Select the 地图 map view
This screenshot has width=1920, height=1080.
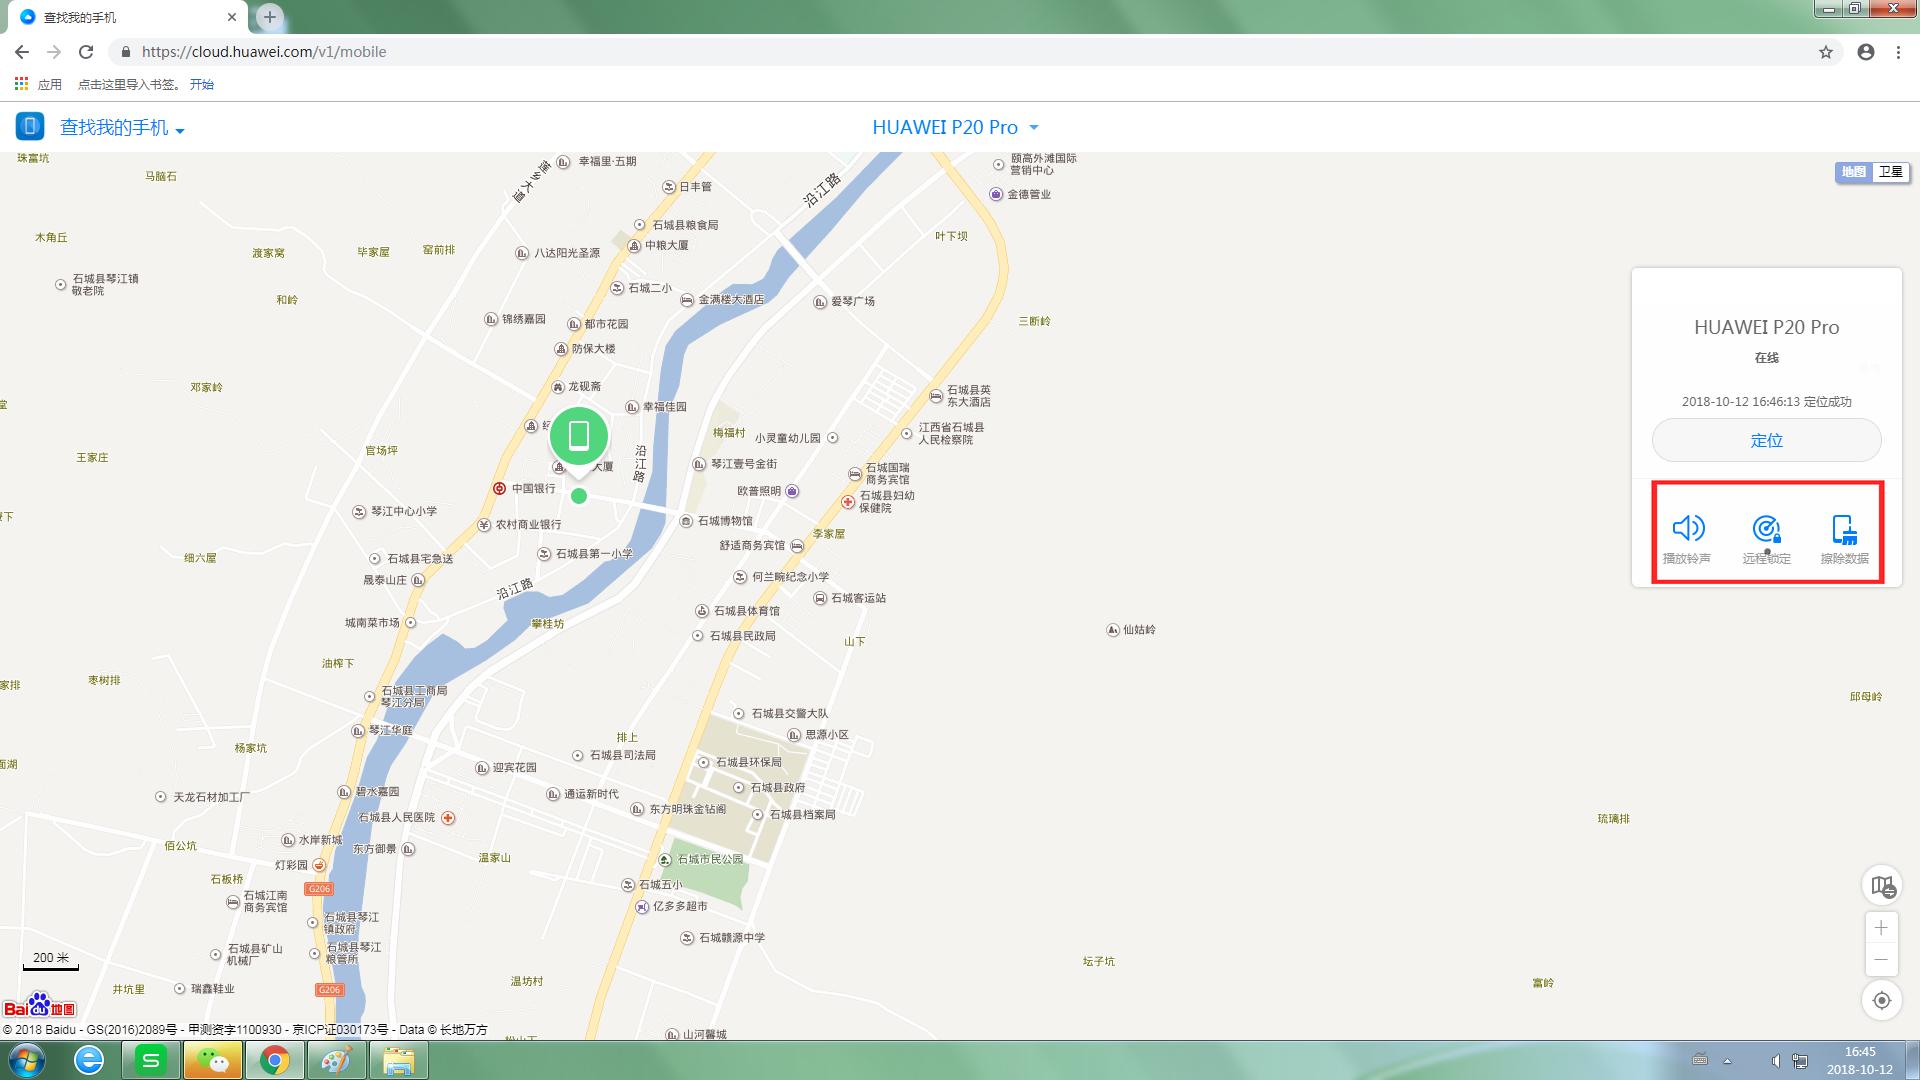(x=1853, y=172)
